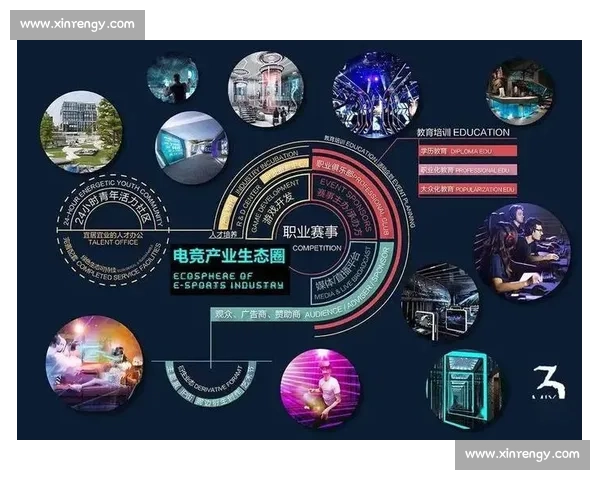The width and height of the screenshot is (600, 480).
Task: Click the white Z-shaped logo
Action: coord(549,382)
